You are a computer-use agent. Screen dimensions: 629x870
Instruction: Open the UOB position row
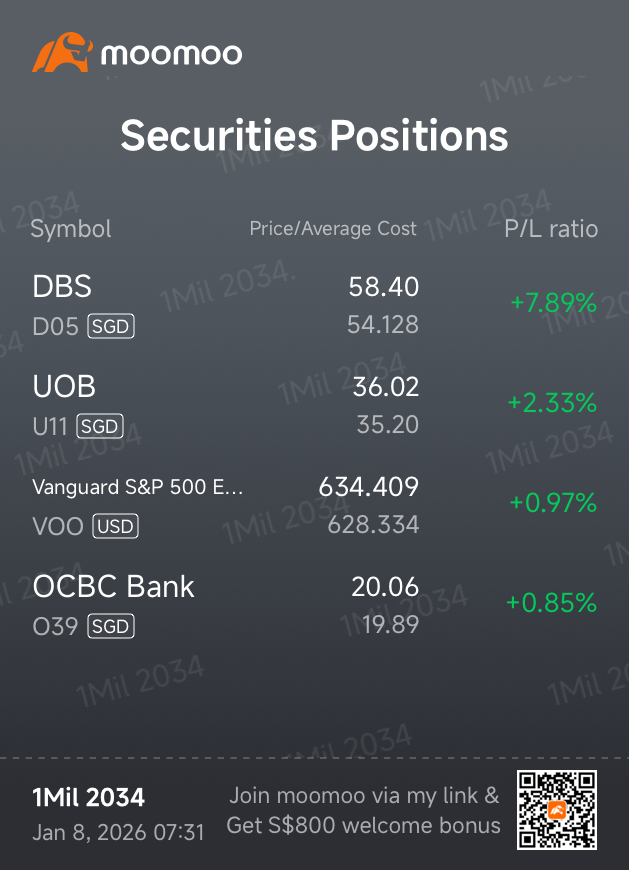64,387
